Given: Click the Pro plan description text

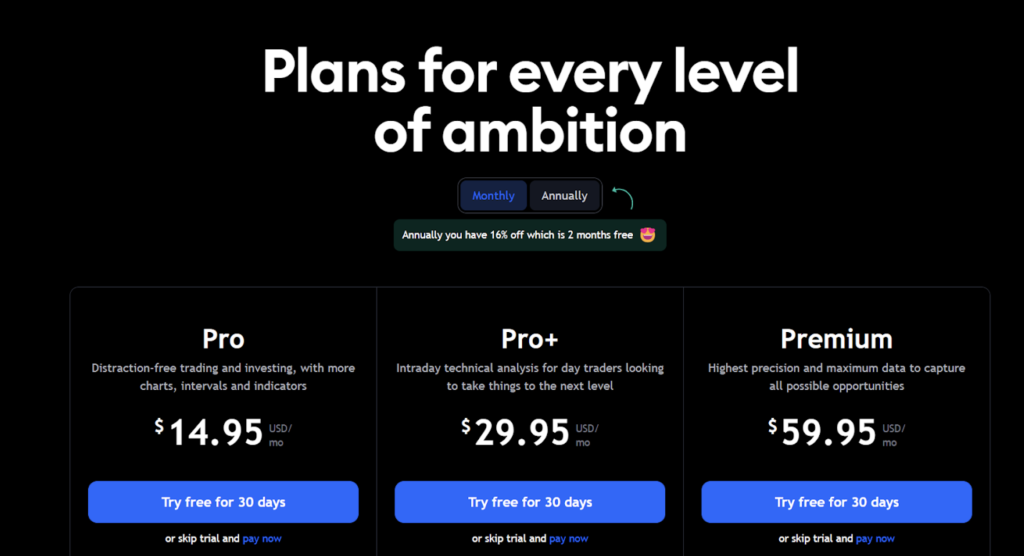Looking at the screenshot, I should pyautogui.click(x=223, y=377).
